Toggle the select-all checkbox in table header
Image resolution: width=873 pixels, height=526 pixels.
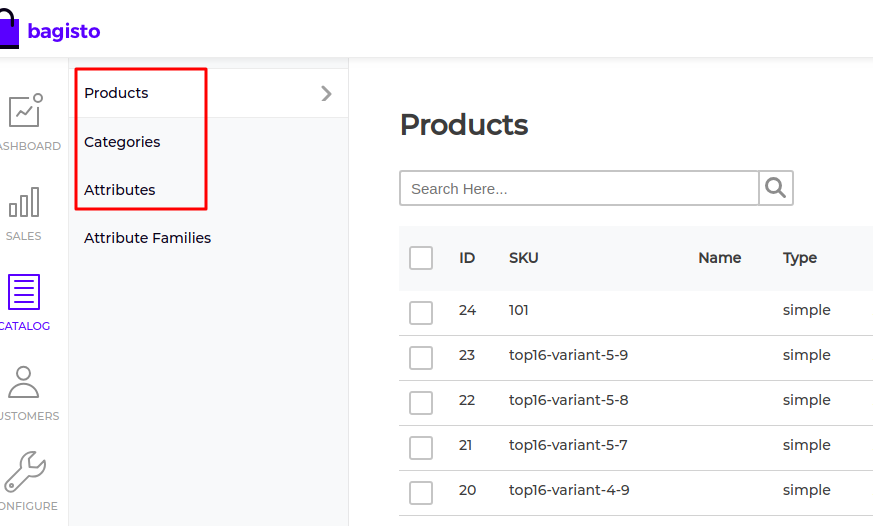421,258
